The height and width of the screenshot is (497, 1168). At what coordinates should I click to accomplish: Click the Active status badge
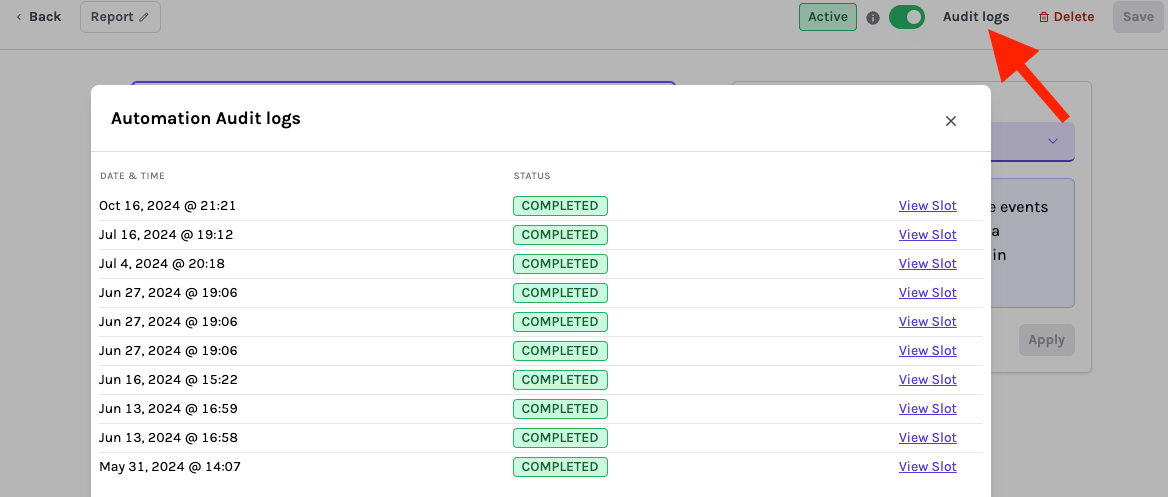tap(828, 17)
